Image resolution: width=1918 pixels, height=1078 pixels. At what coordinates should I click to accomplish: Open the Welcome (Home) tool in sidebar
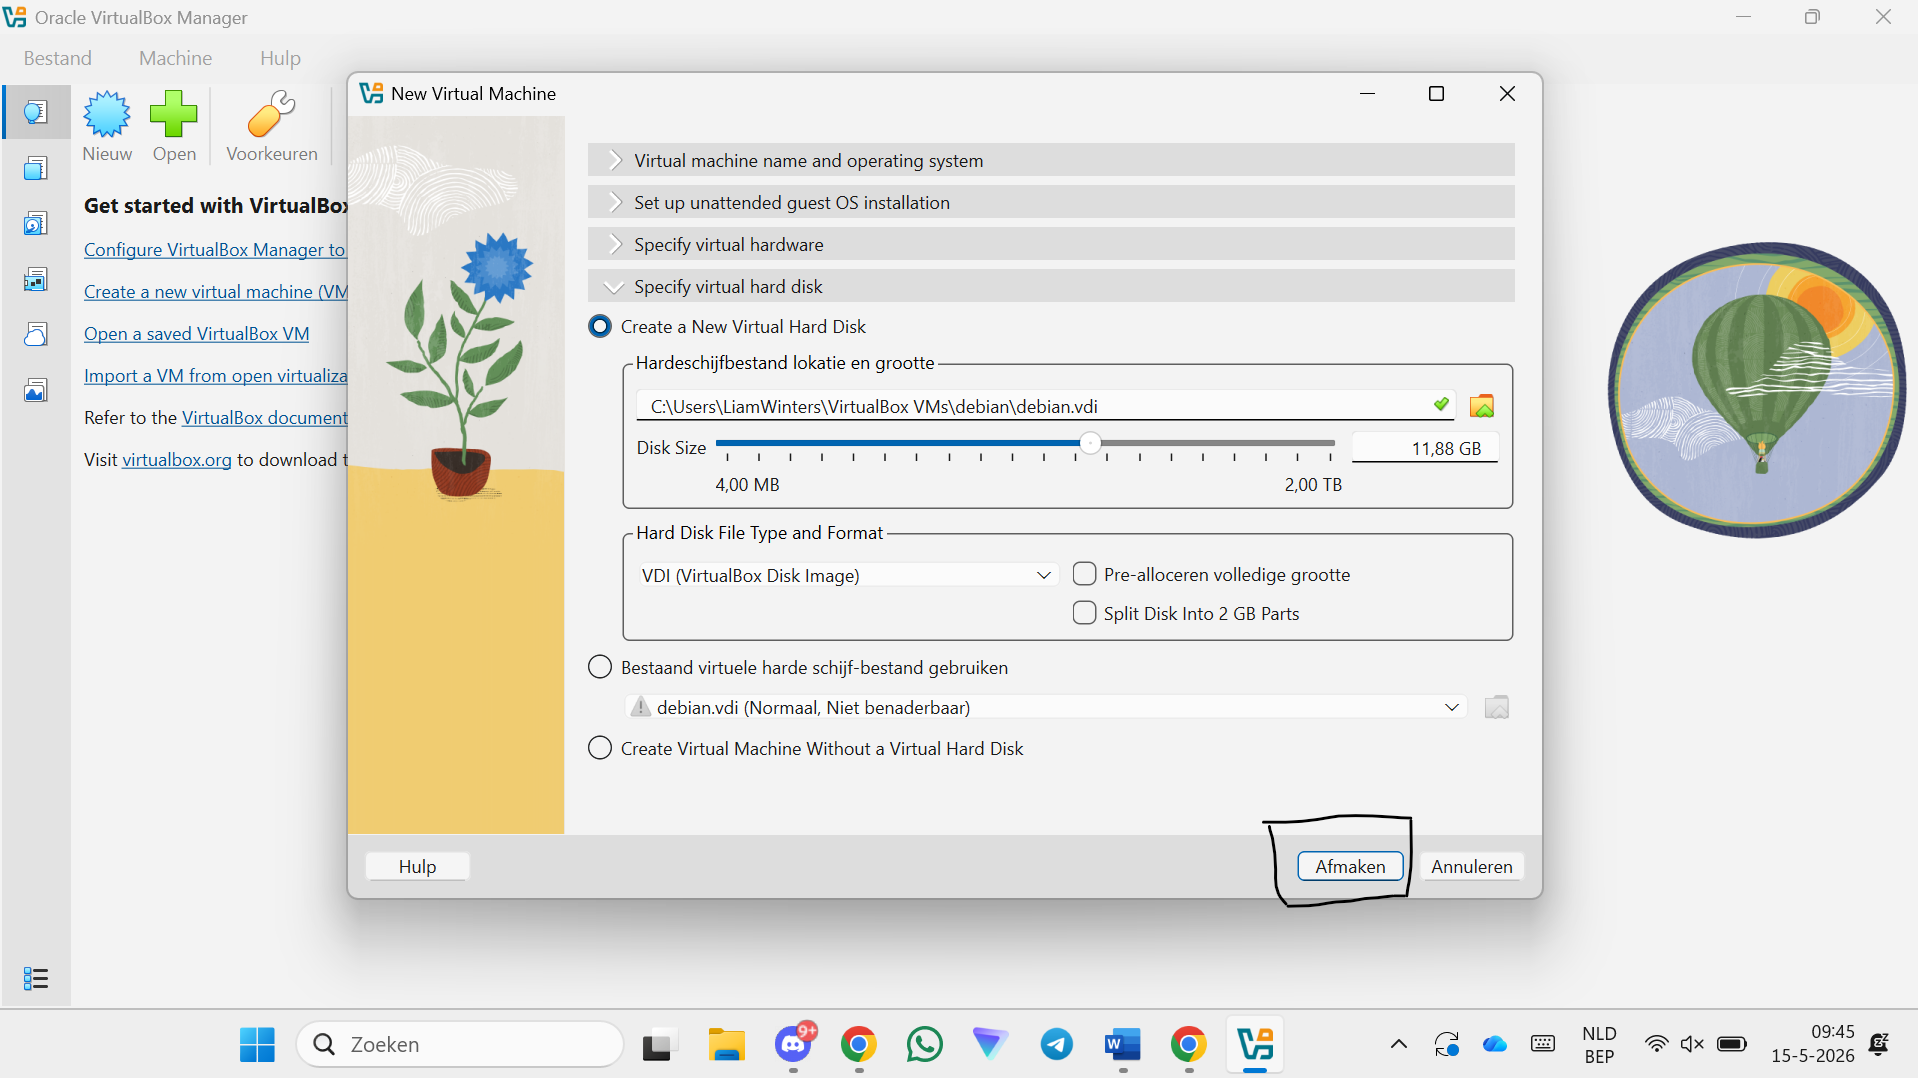36,112
